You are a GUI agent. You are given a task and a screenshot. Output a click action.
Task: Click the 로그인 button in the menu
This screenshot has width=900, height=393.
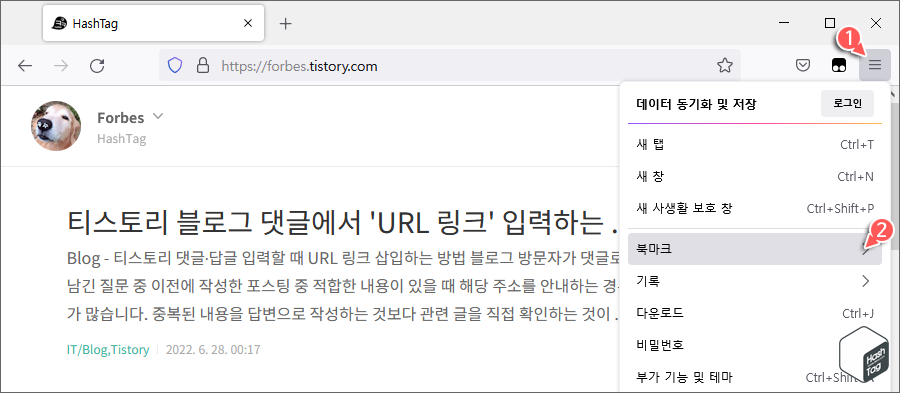point(847,104)
